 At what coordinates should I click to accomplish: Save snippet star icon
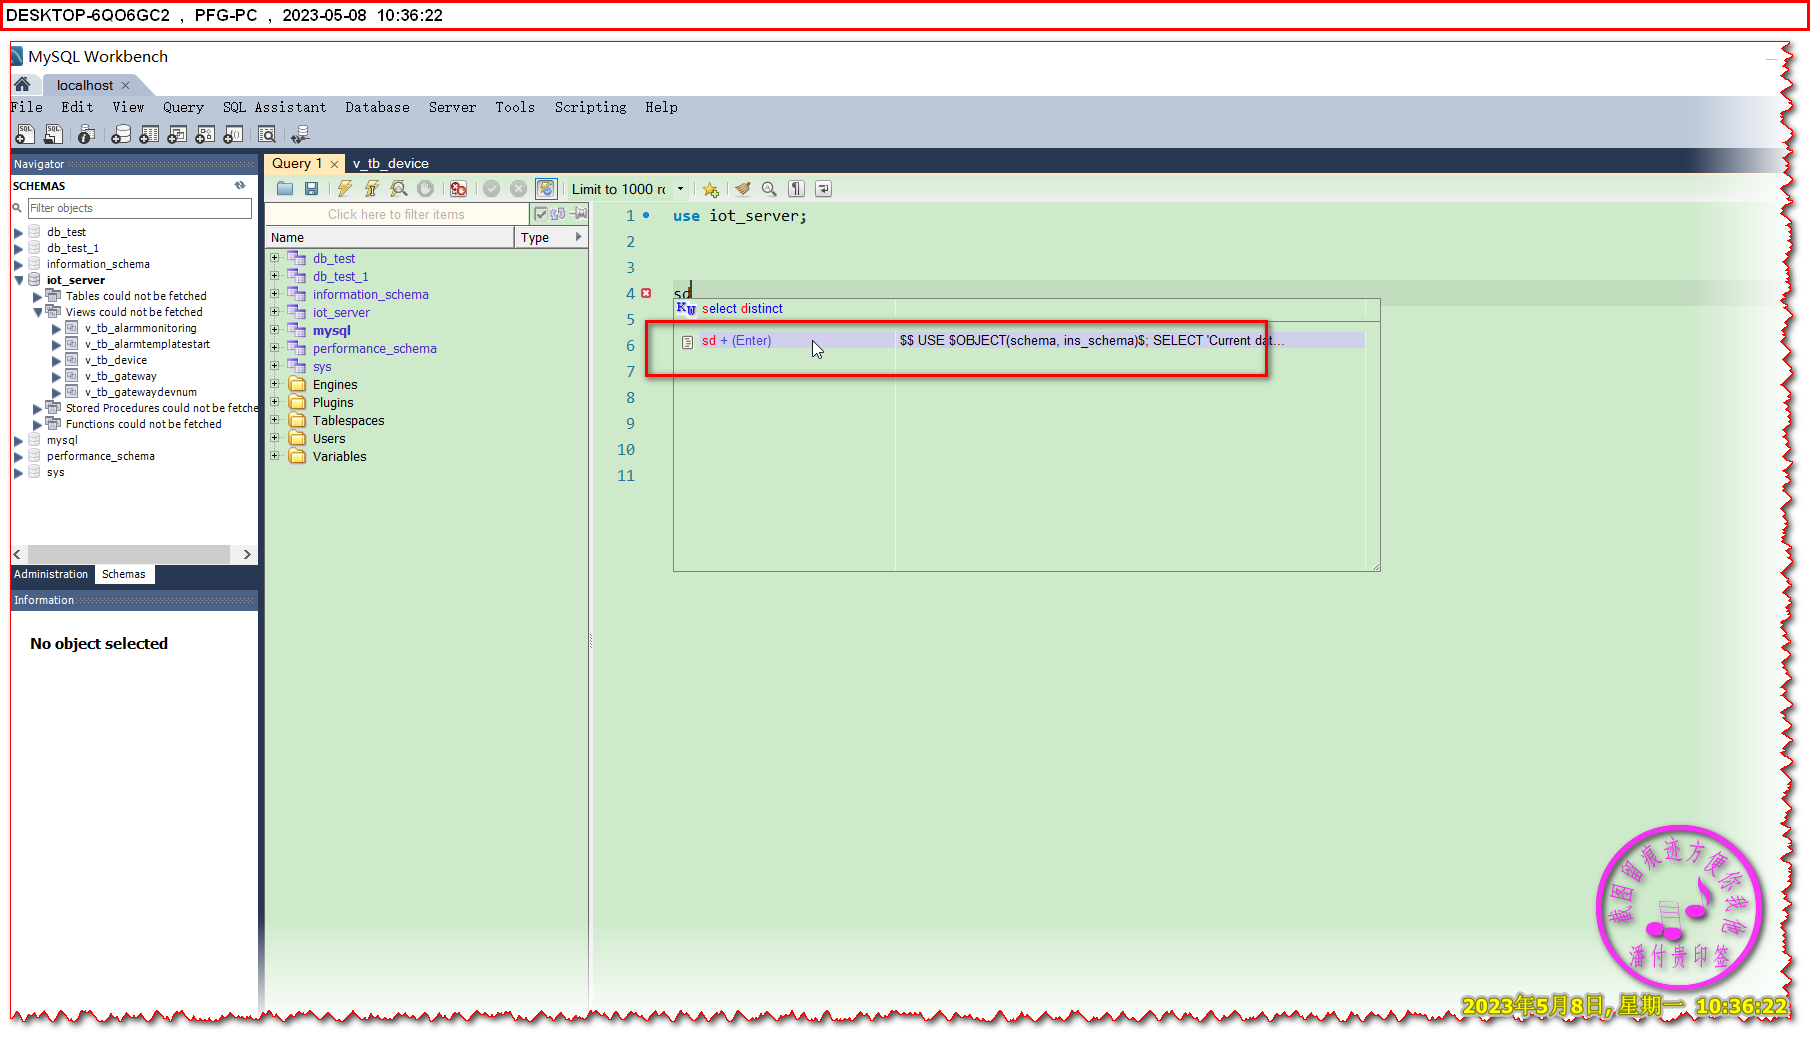pyautogui.click(x=711, y=189)
